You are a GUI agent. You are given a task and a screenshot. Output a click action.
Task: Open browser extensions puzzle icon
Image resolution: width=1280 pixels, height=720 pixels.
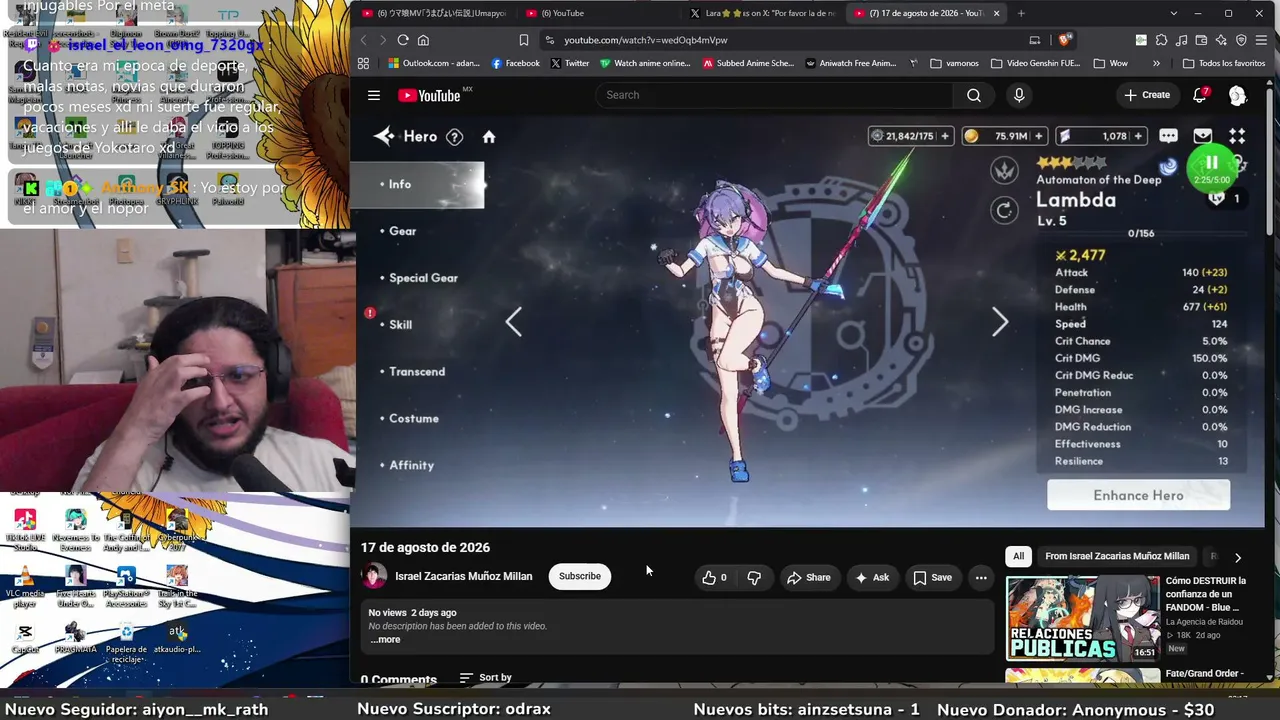tap(1161, 40)
